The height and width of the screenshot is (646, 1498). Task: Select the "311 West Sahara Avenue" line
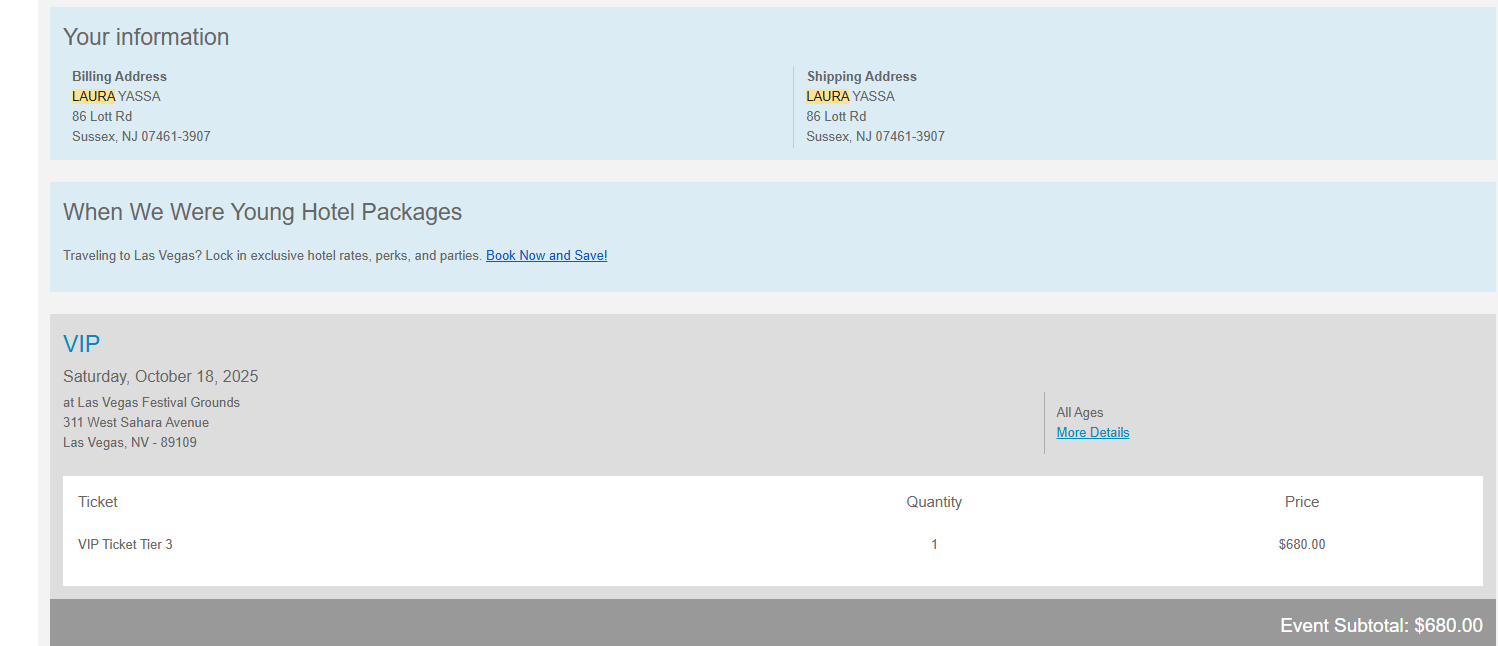(x=136, y=422)
